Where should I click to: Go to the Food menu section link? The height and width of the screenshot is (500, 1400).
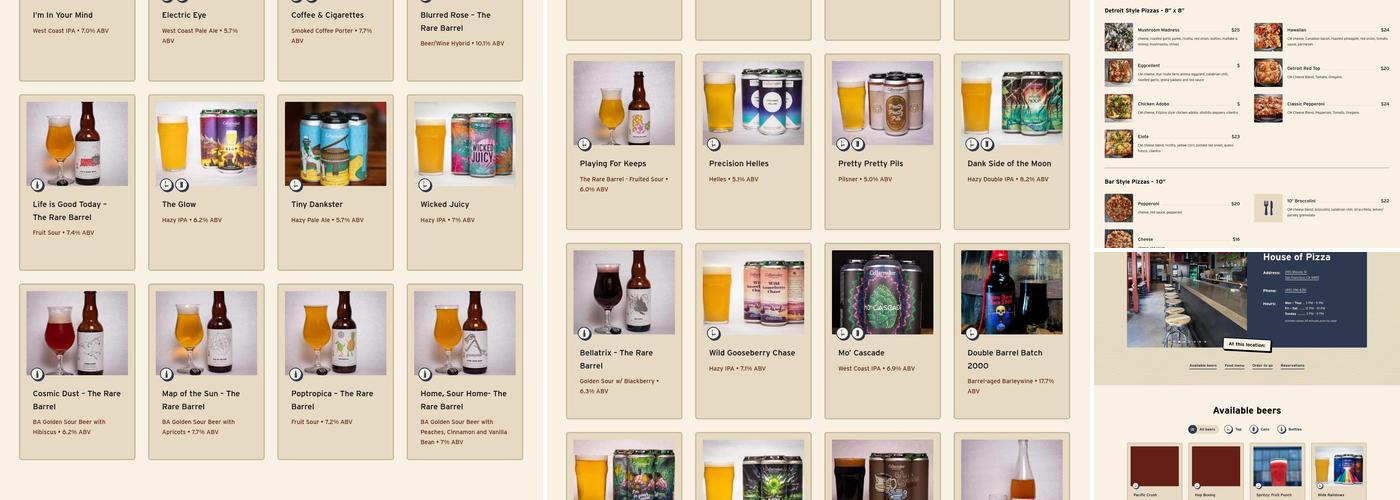1234,366
